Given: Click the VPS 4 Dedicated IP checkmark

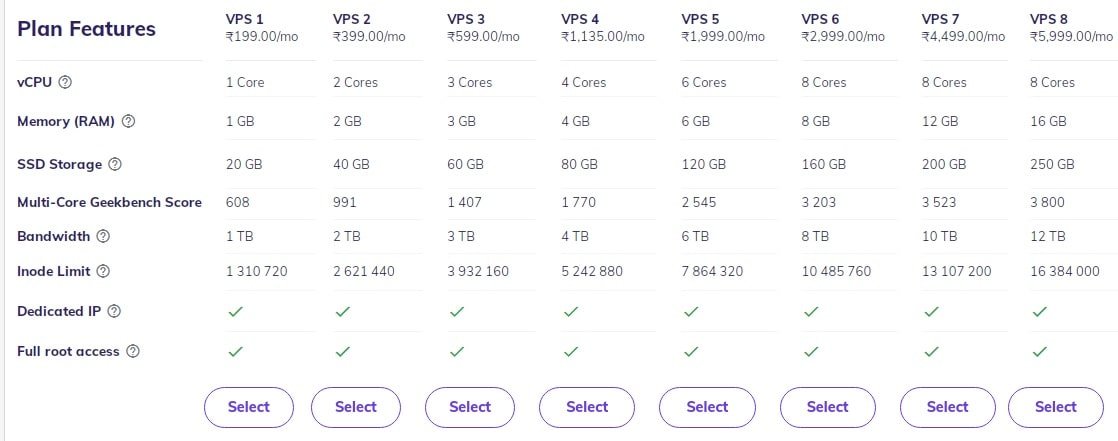Looking at the screenshot, I should click(x=570, y=311).
